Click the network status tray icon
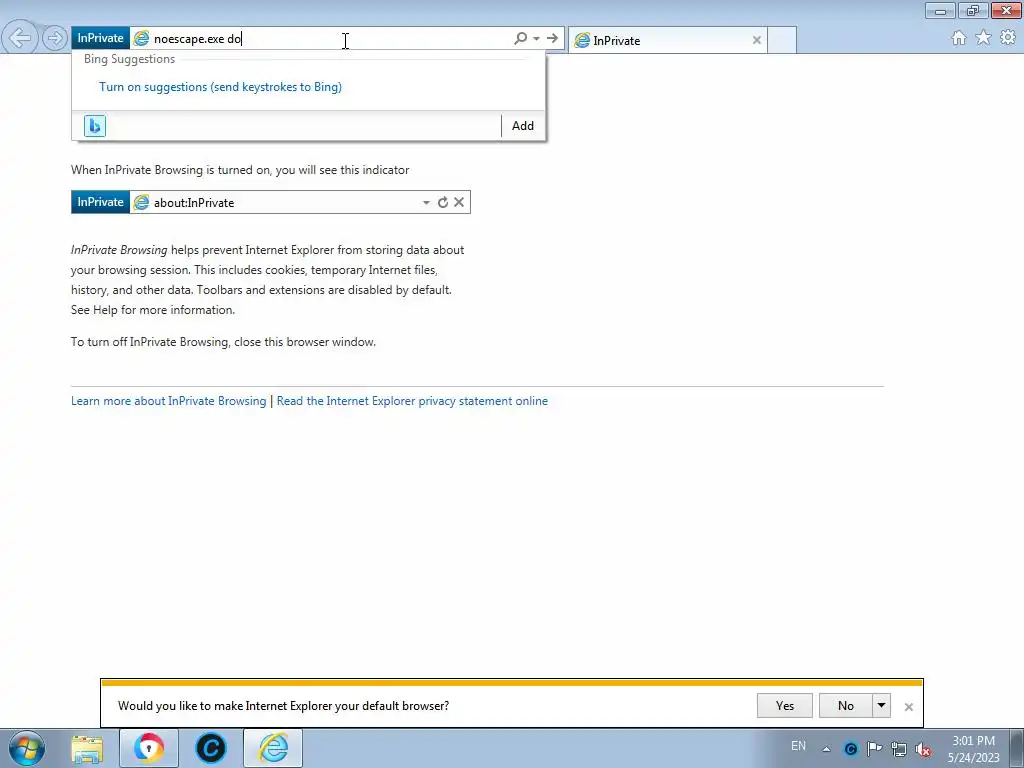1024x768 pixels. pyautogui.click(x=899, y=749)
